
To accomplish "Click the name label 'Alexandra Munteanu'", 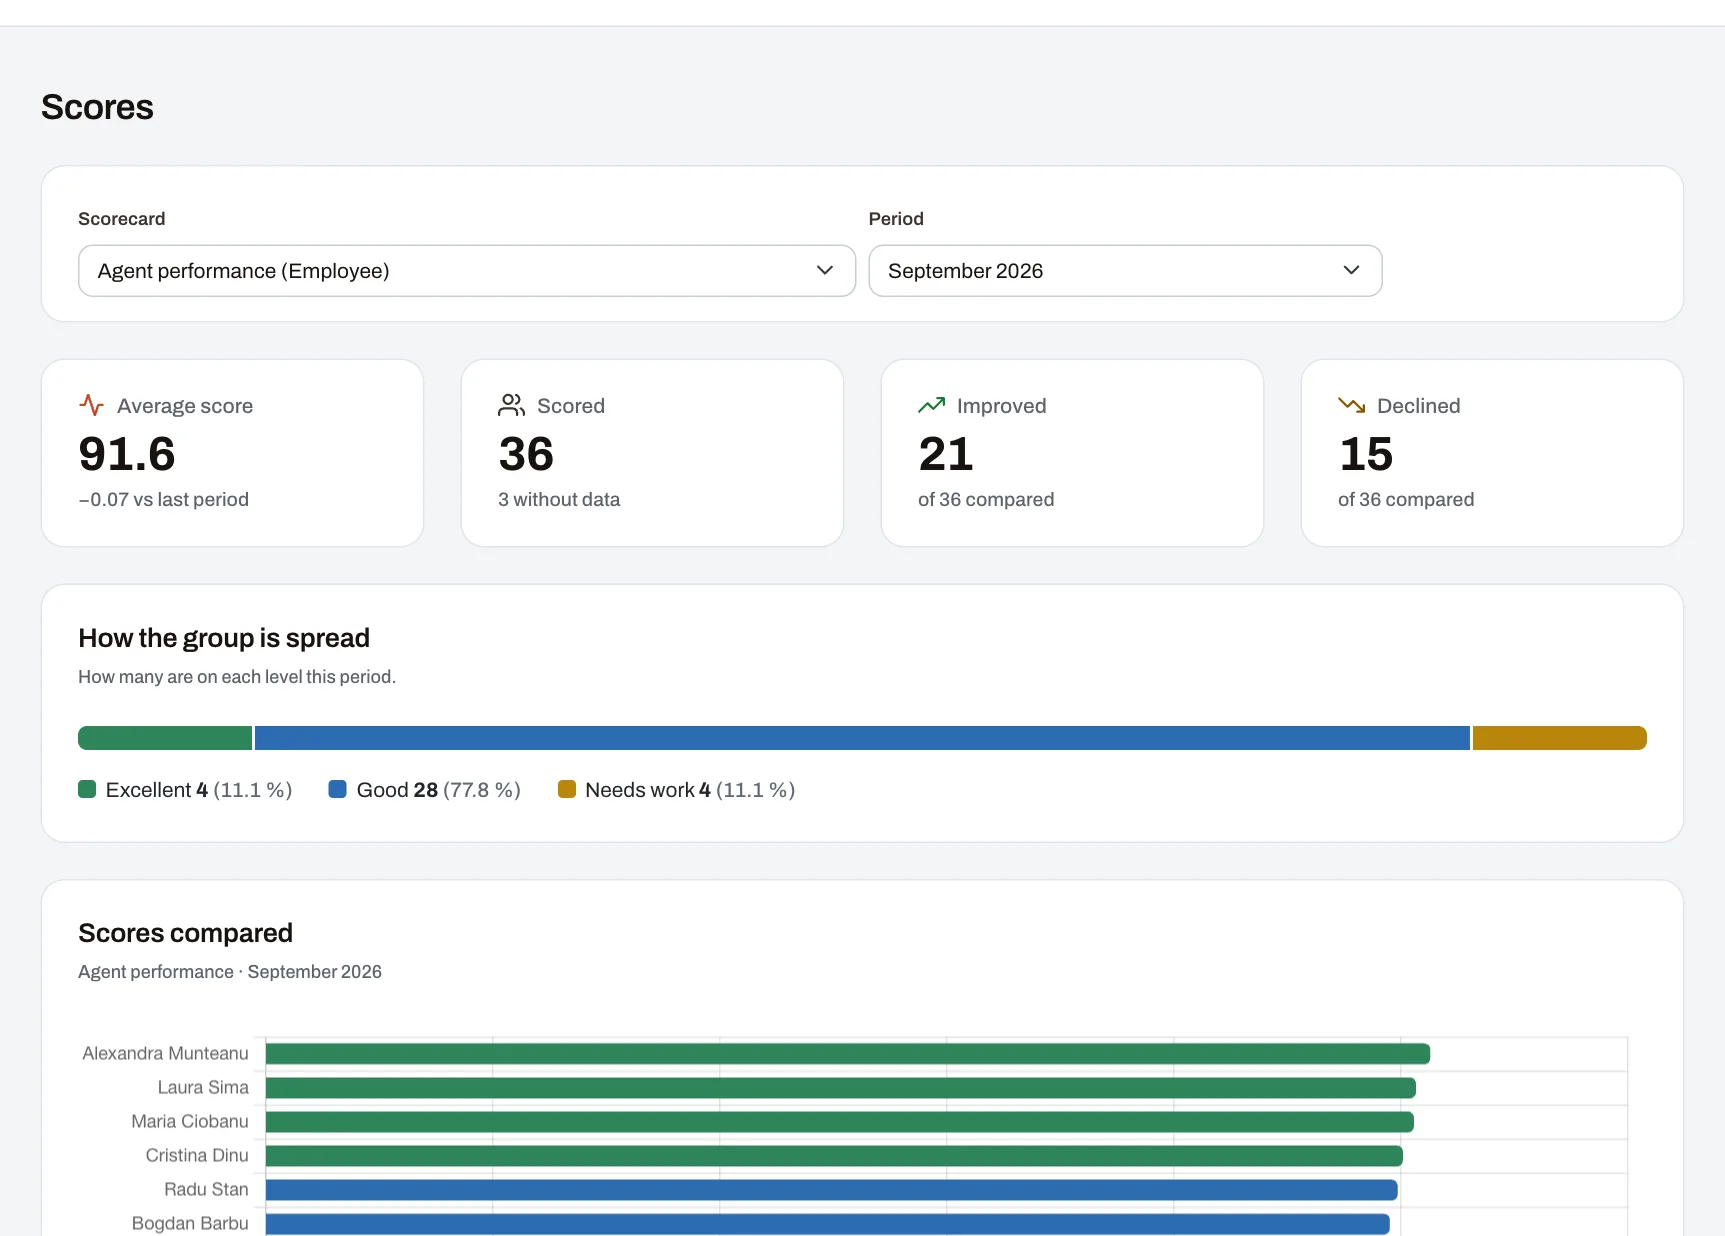I will coord(165,1053).
